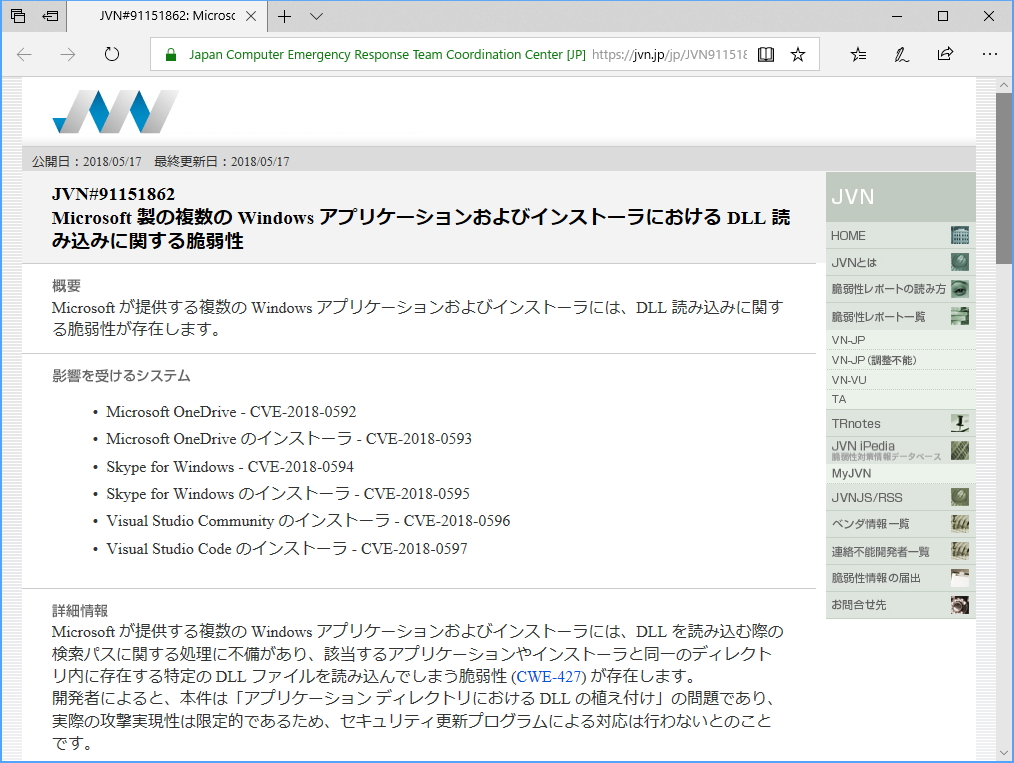Click text Microsoft OneDrive - CVE-2018-0592
Viewport: 1014px width, 763px height.
pos(231,412)
